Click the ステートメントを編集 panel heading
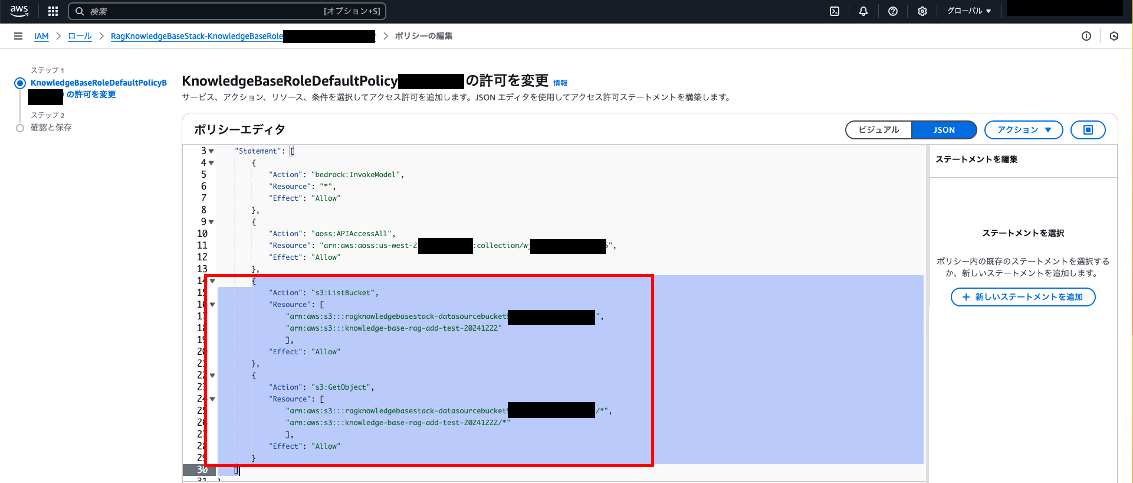1133x483 pixels. coord(976,159)
